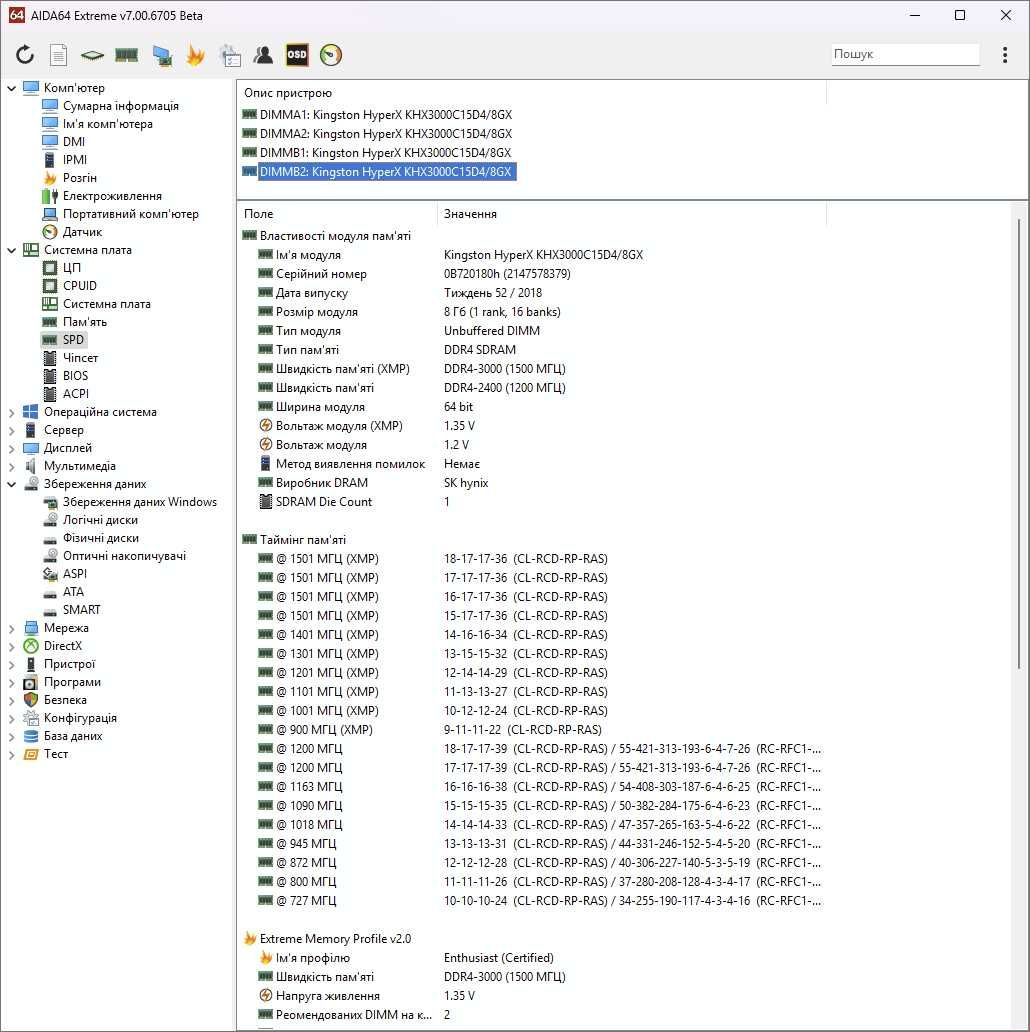
Task: Select the SPD tree item
Action: click(73, 340)
